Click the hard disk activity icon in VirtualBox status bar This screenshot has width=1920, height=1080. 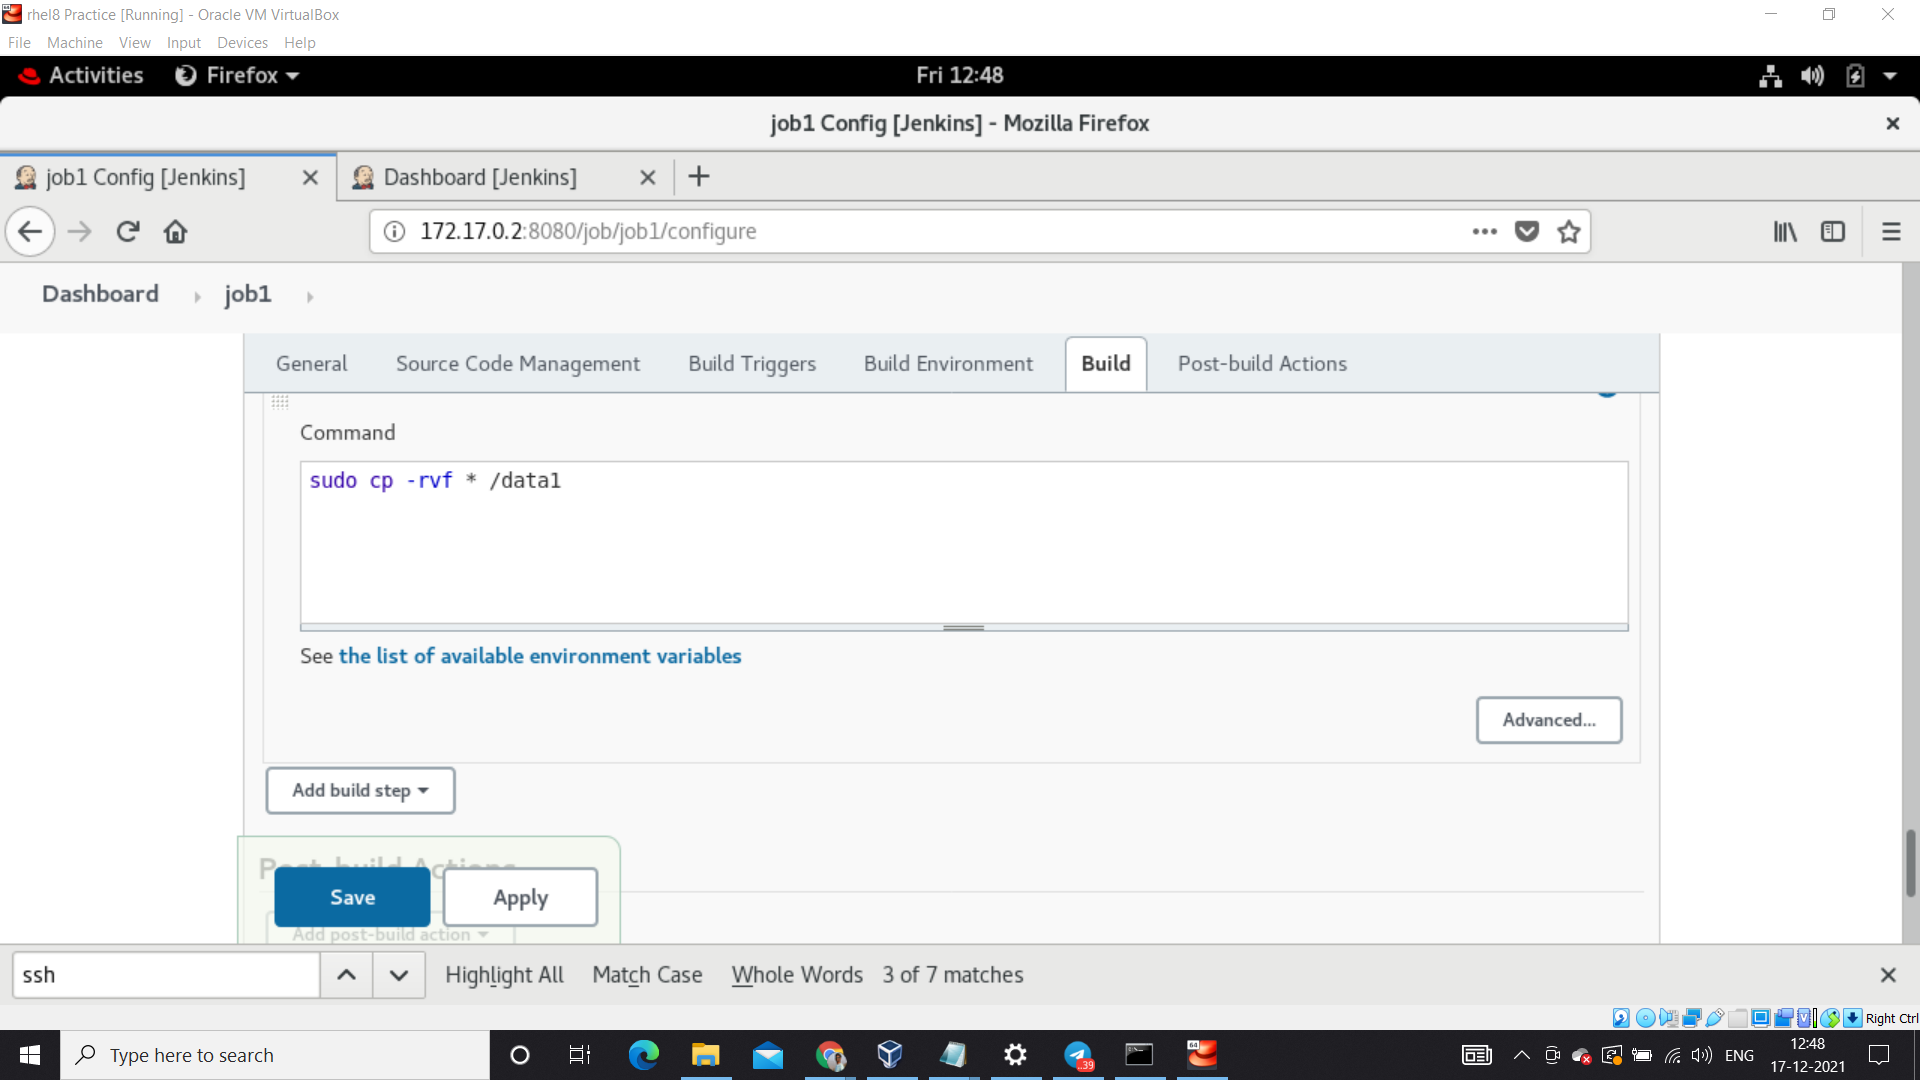click(1621, 1017)
